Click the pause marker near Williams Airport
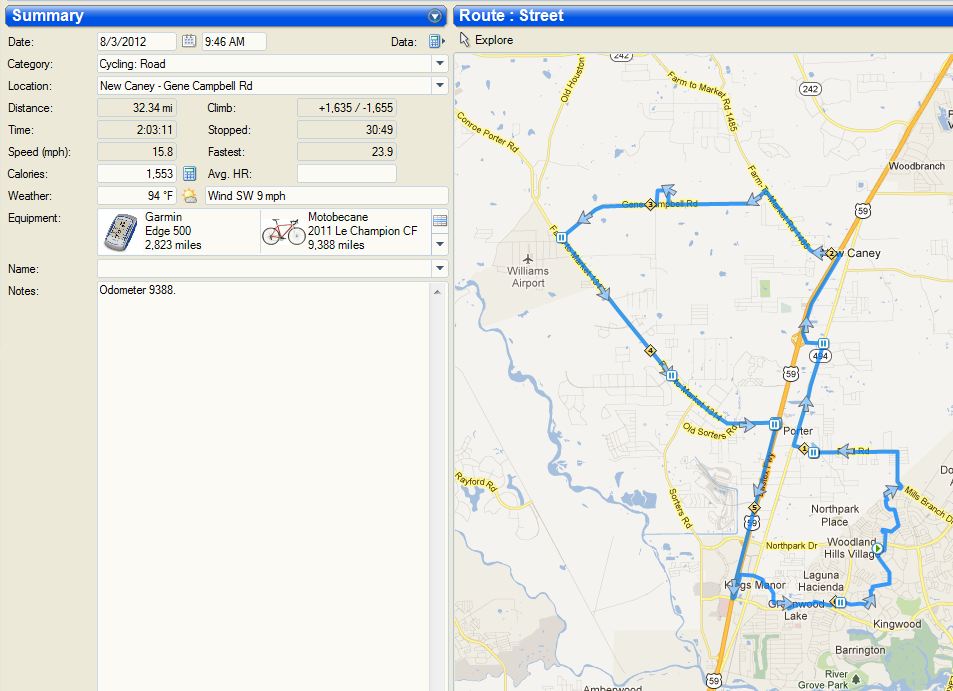 (562, 237)
